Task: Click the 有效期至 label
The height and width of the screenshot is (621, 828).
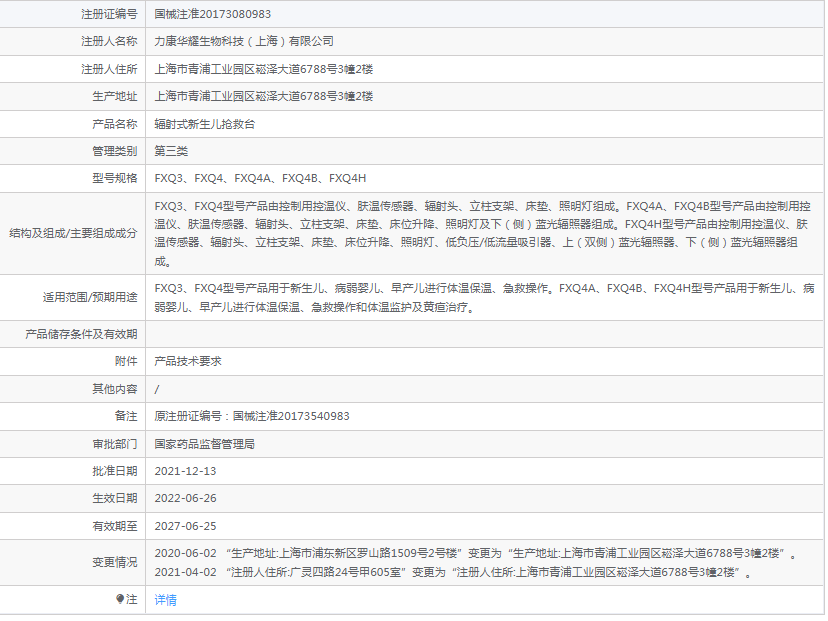Action: coord(115,526)
